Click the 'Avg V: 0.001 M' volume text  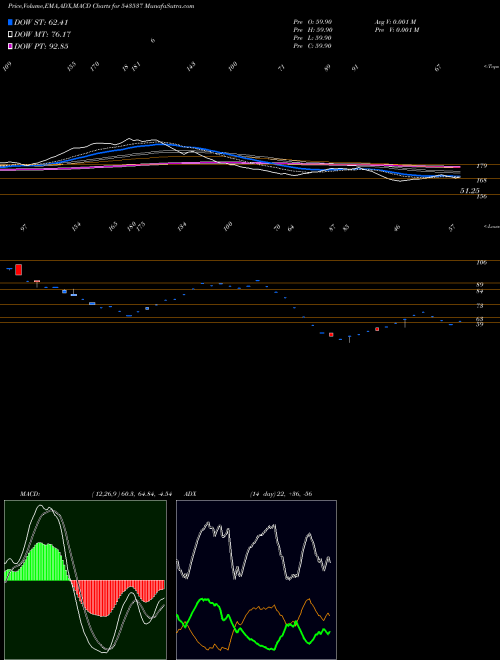point(396,22)
